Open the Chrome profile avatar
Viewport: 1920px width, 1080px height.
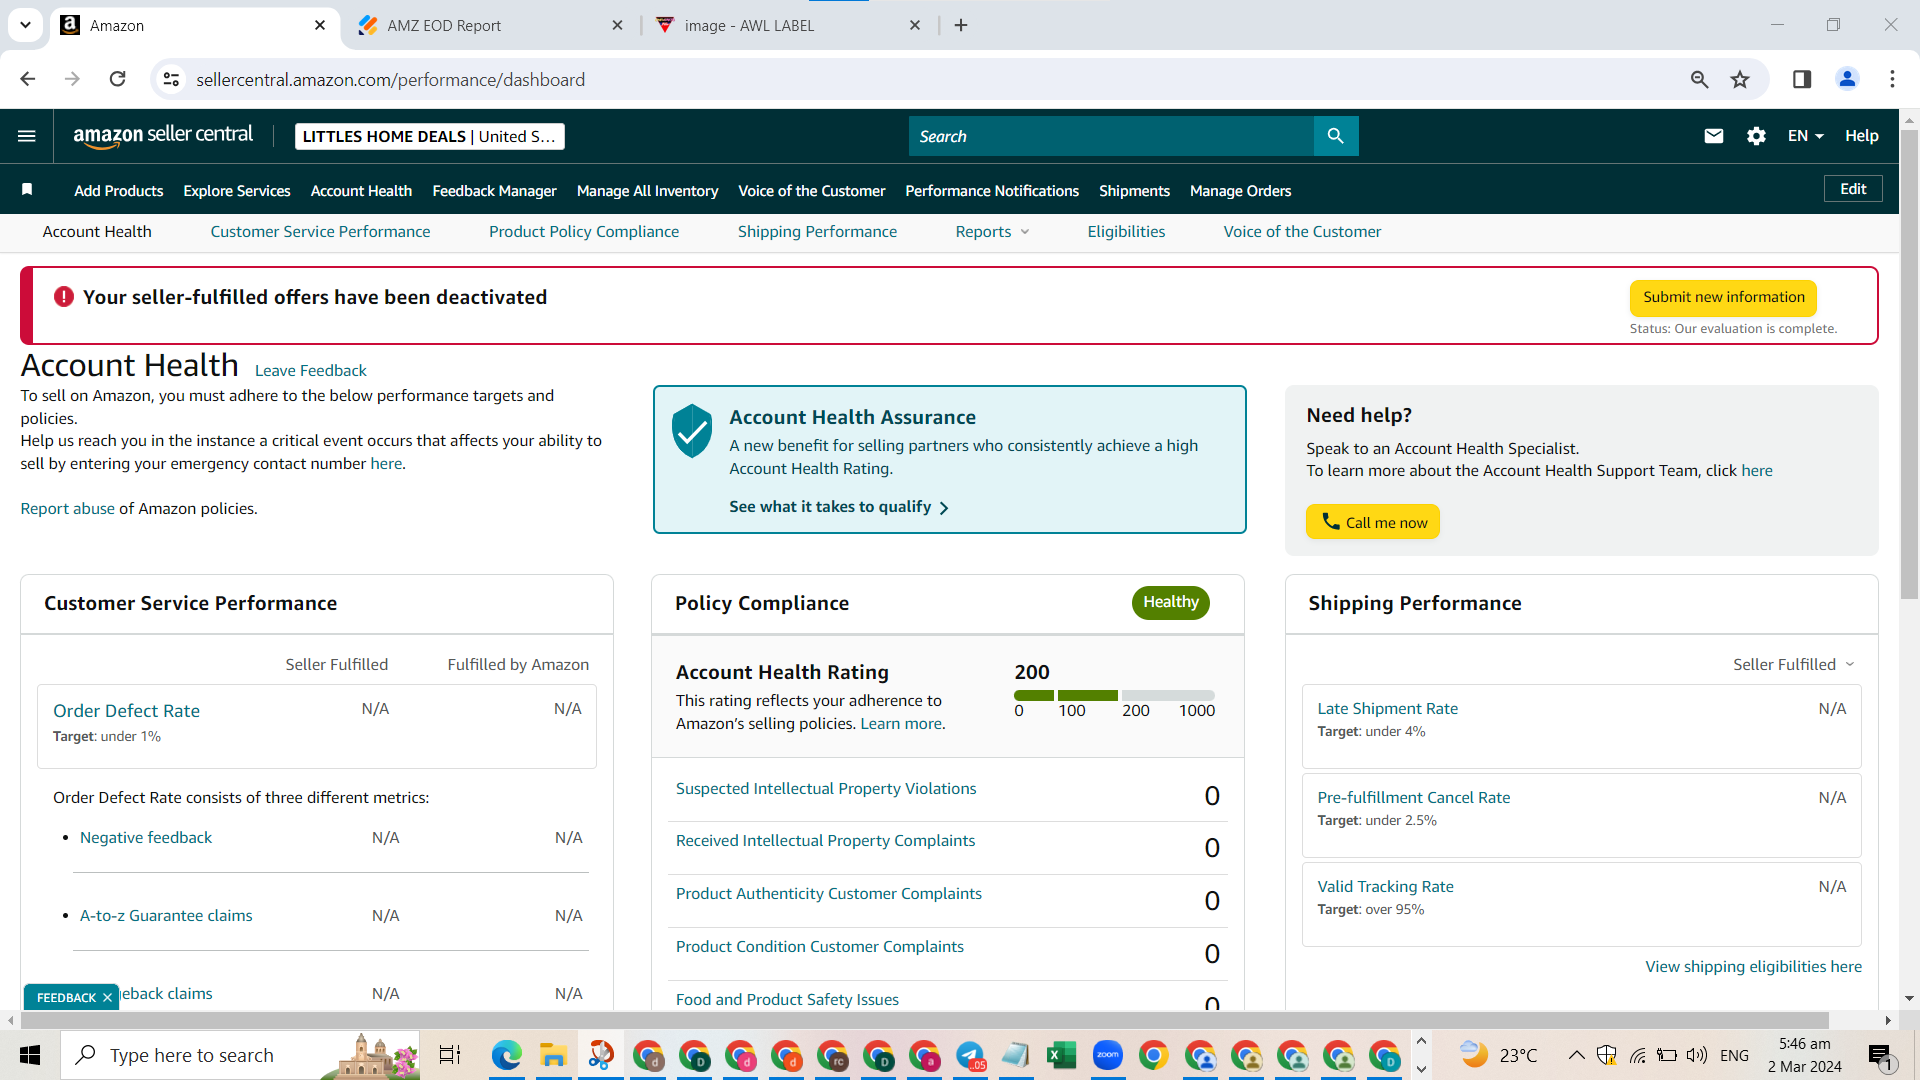[x=1847, y=79]
